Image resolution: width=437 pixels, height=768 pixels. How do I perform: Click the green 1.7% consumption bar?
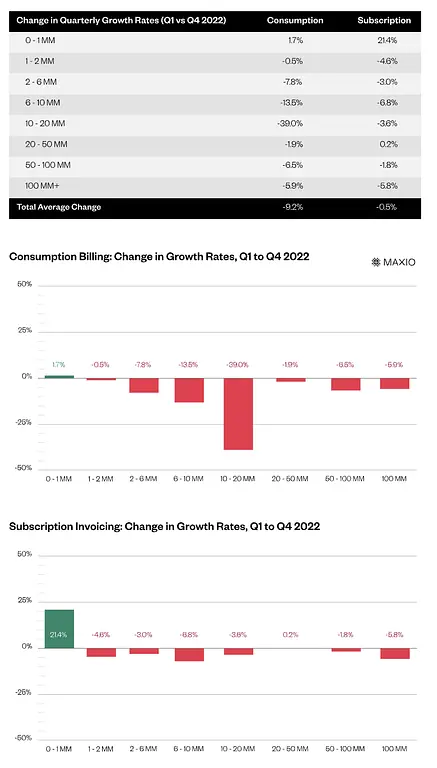[x=59, y=377]
